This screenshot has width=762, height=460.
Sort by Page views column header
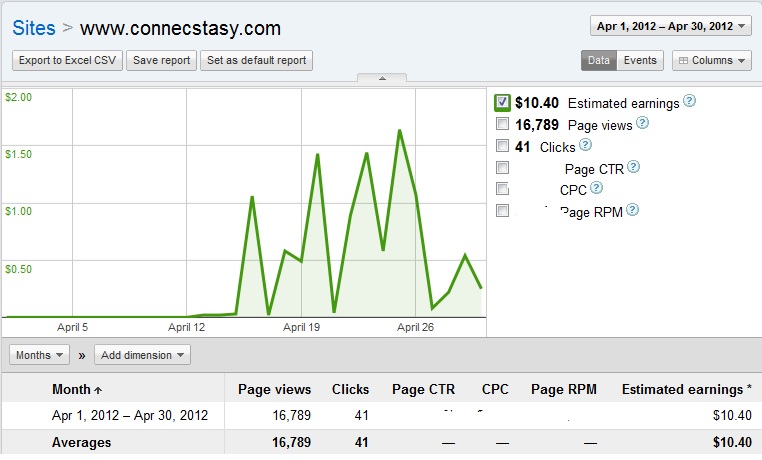coord(275,390)
